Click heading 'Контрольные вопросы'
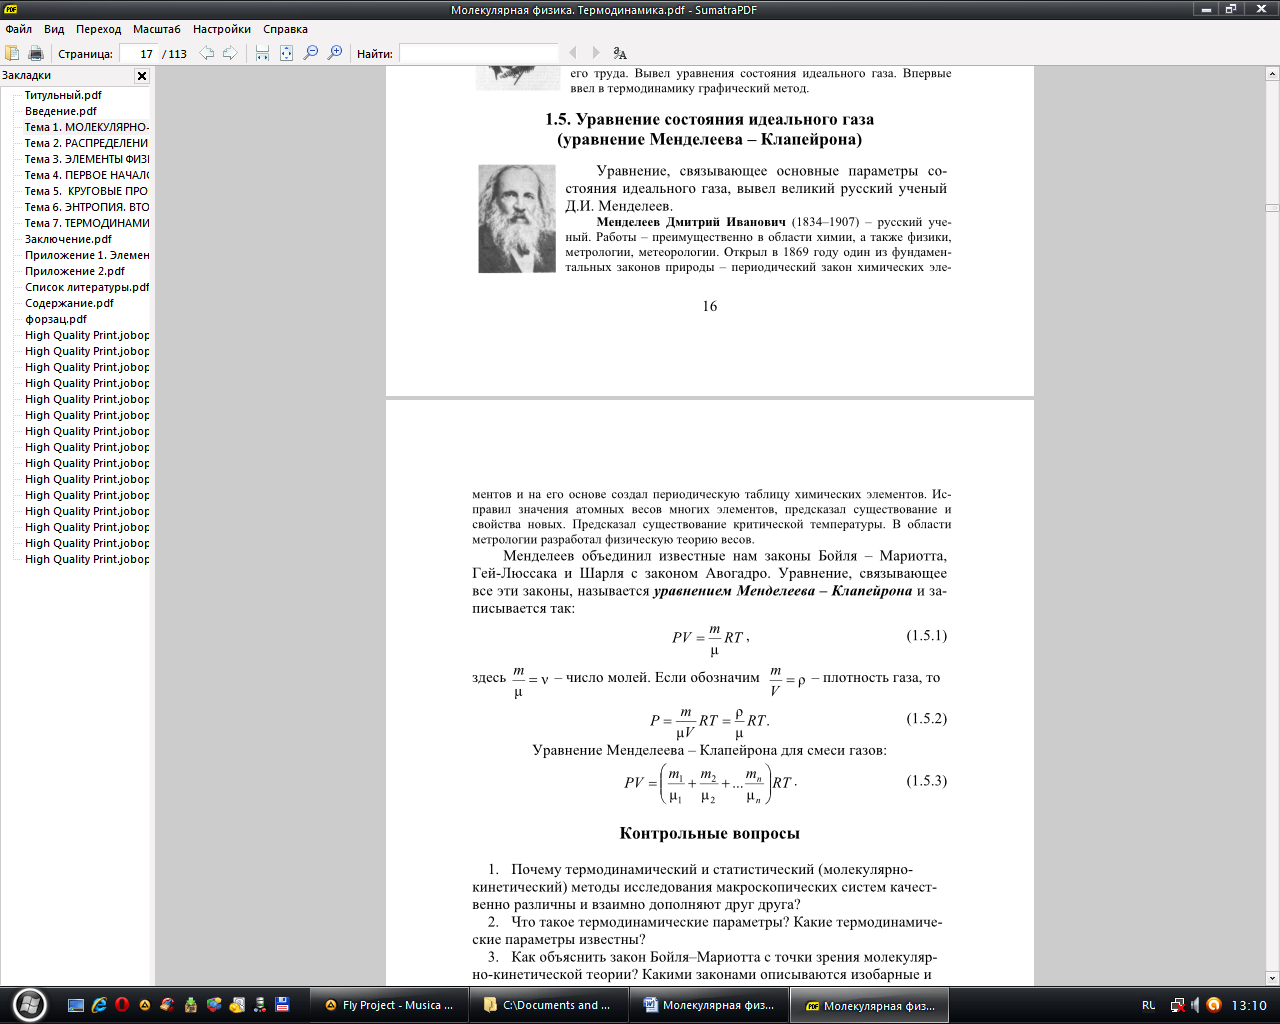 click(x=710, y=833)
